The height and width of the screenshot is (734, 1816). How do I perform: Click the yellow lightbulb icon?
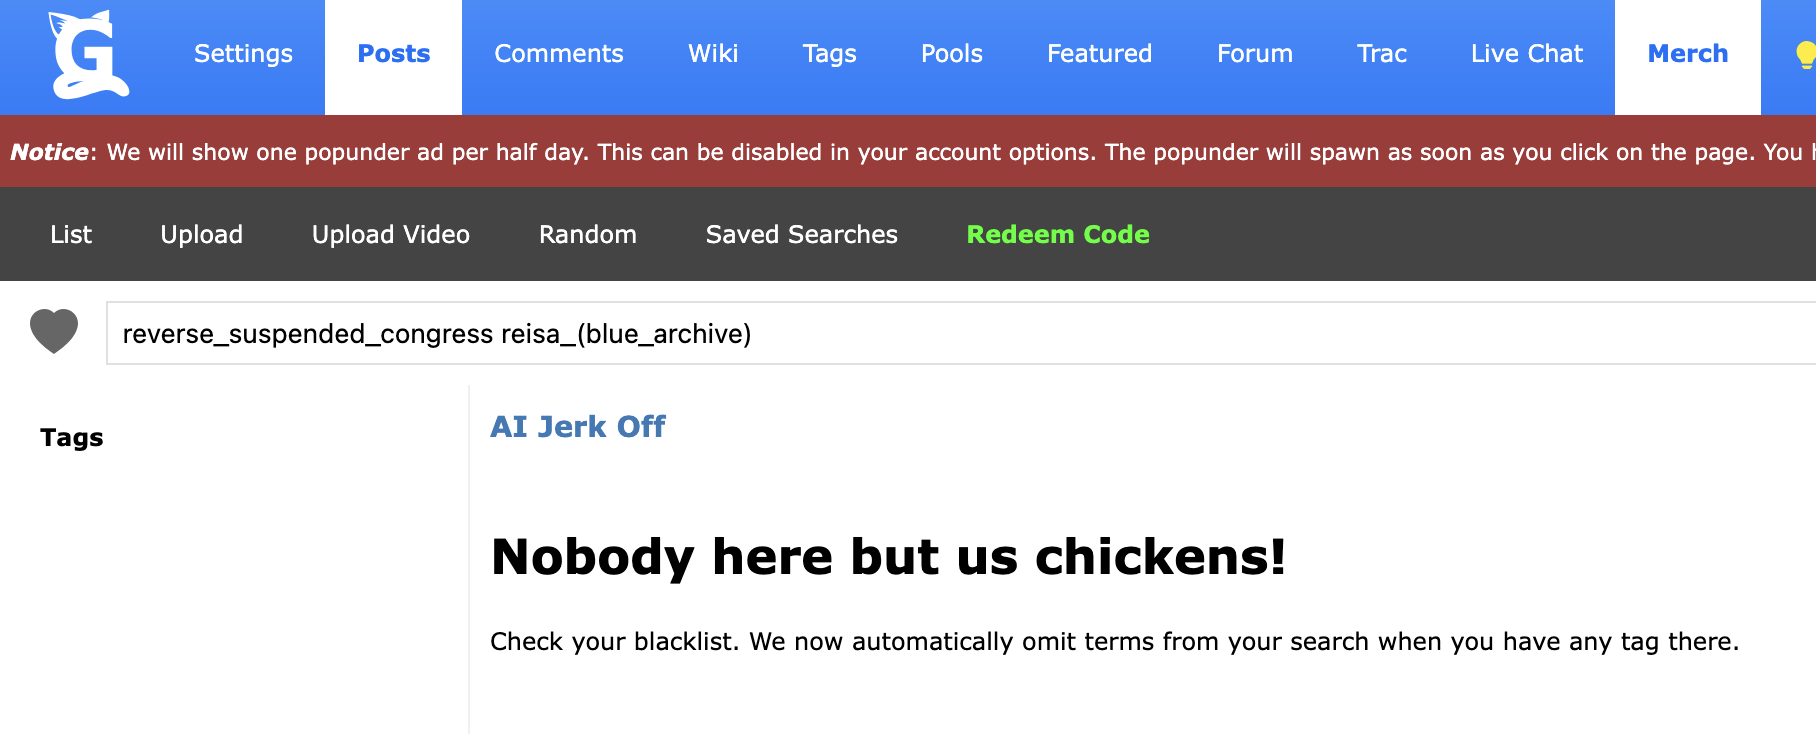pyautogui.click(x=1806, y=55)
